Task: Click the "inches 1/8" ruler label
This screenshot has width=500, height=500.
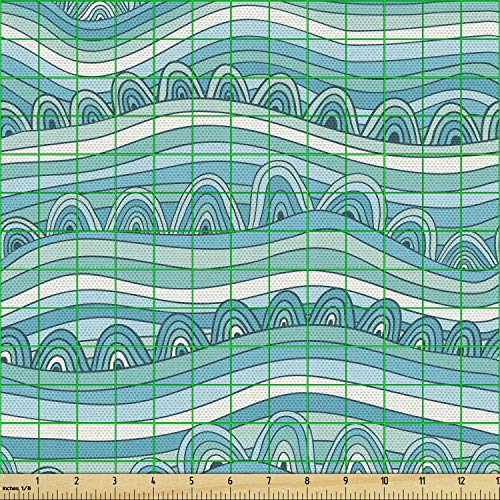Action: [16, 488]
